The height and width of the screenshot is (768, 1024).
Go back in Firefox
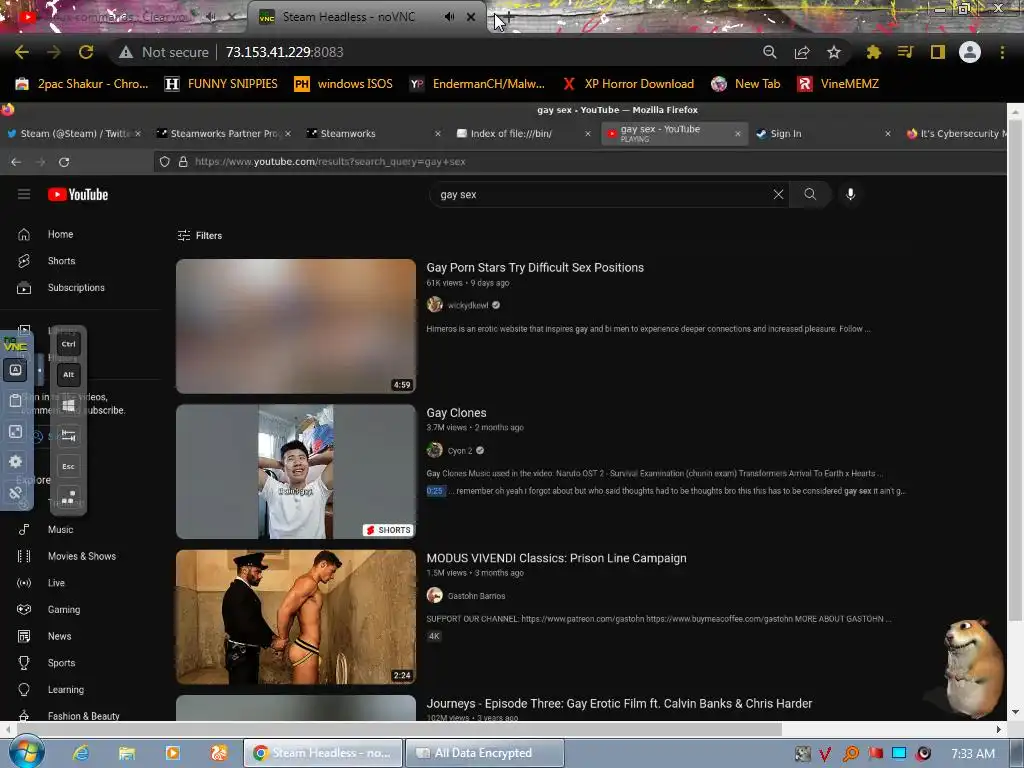16,162
